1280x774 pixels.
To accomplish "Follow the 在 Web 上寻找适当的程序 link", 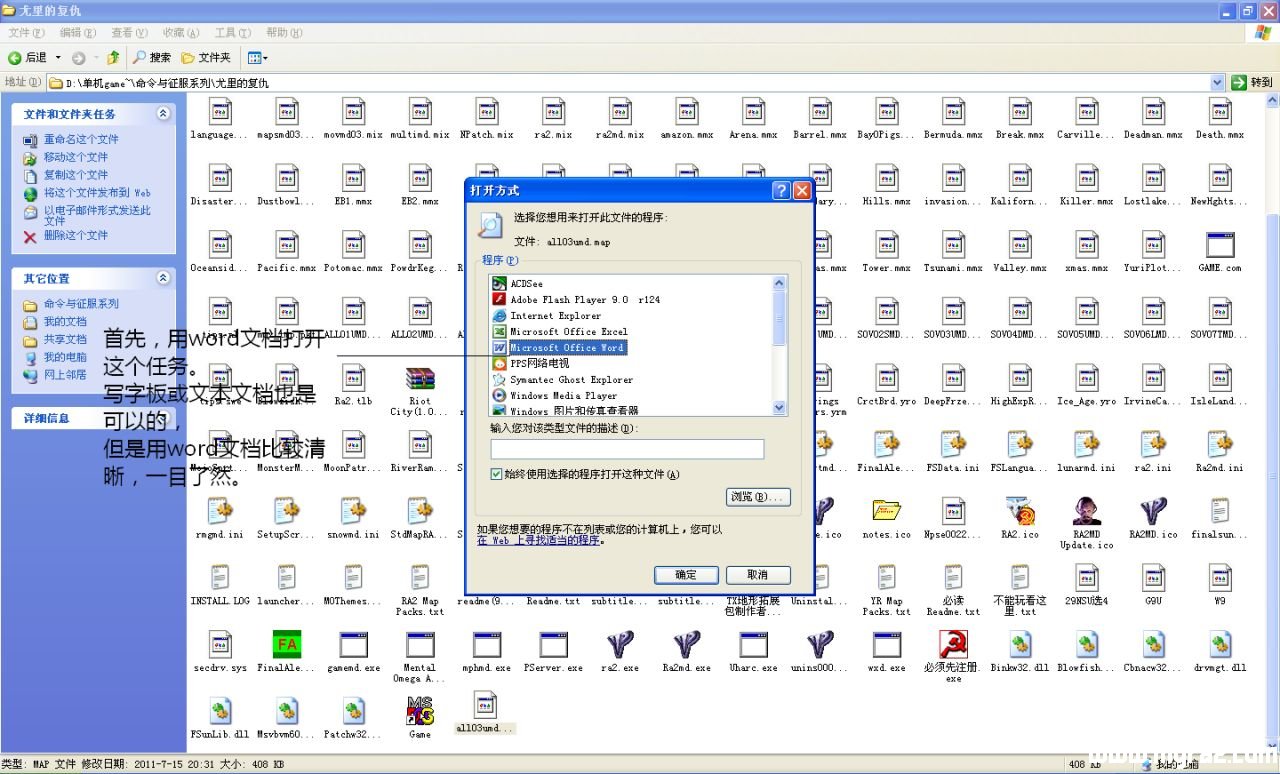I will click(538, 540).
